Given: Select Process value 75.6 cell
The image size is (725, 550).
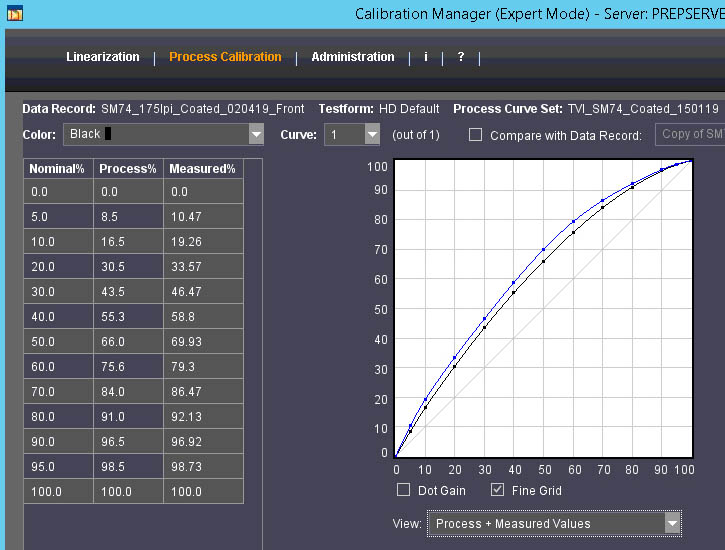Looking at the screenshot, I should (128, 366).
